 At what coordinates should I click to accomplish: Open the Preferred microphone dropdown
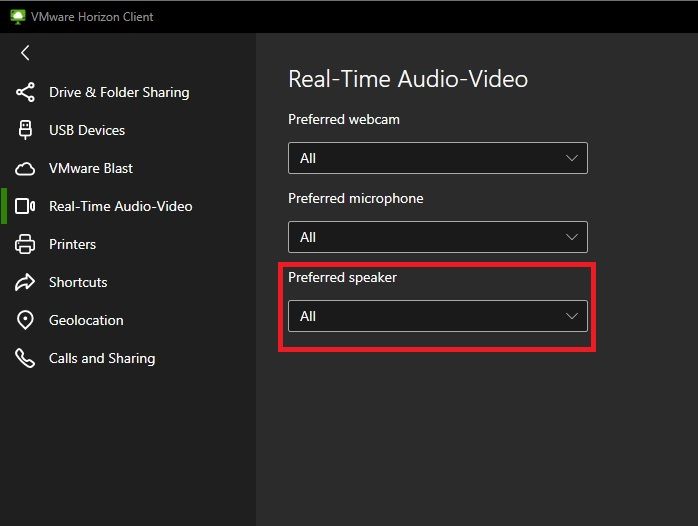coord(437,237)
